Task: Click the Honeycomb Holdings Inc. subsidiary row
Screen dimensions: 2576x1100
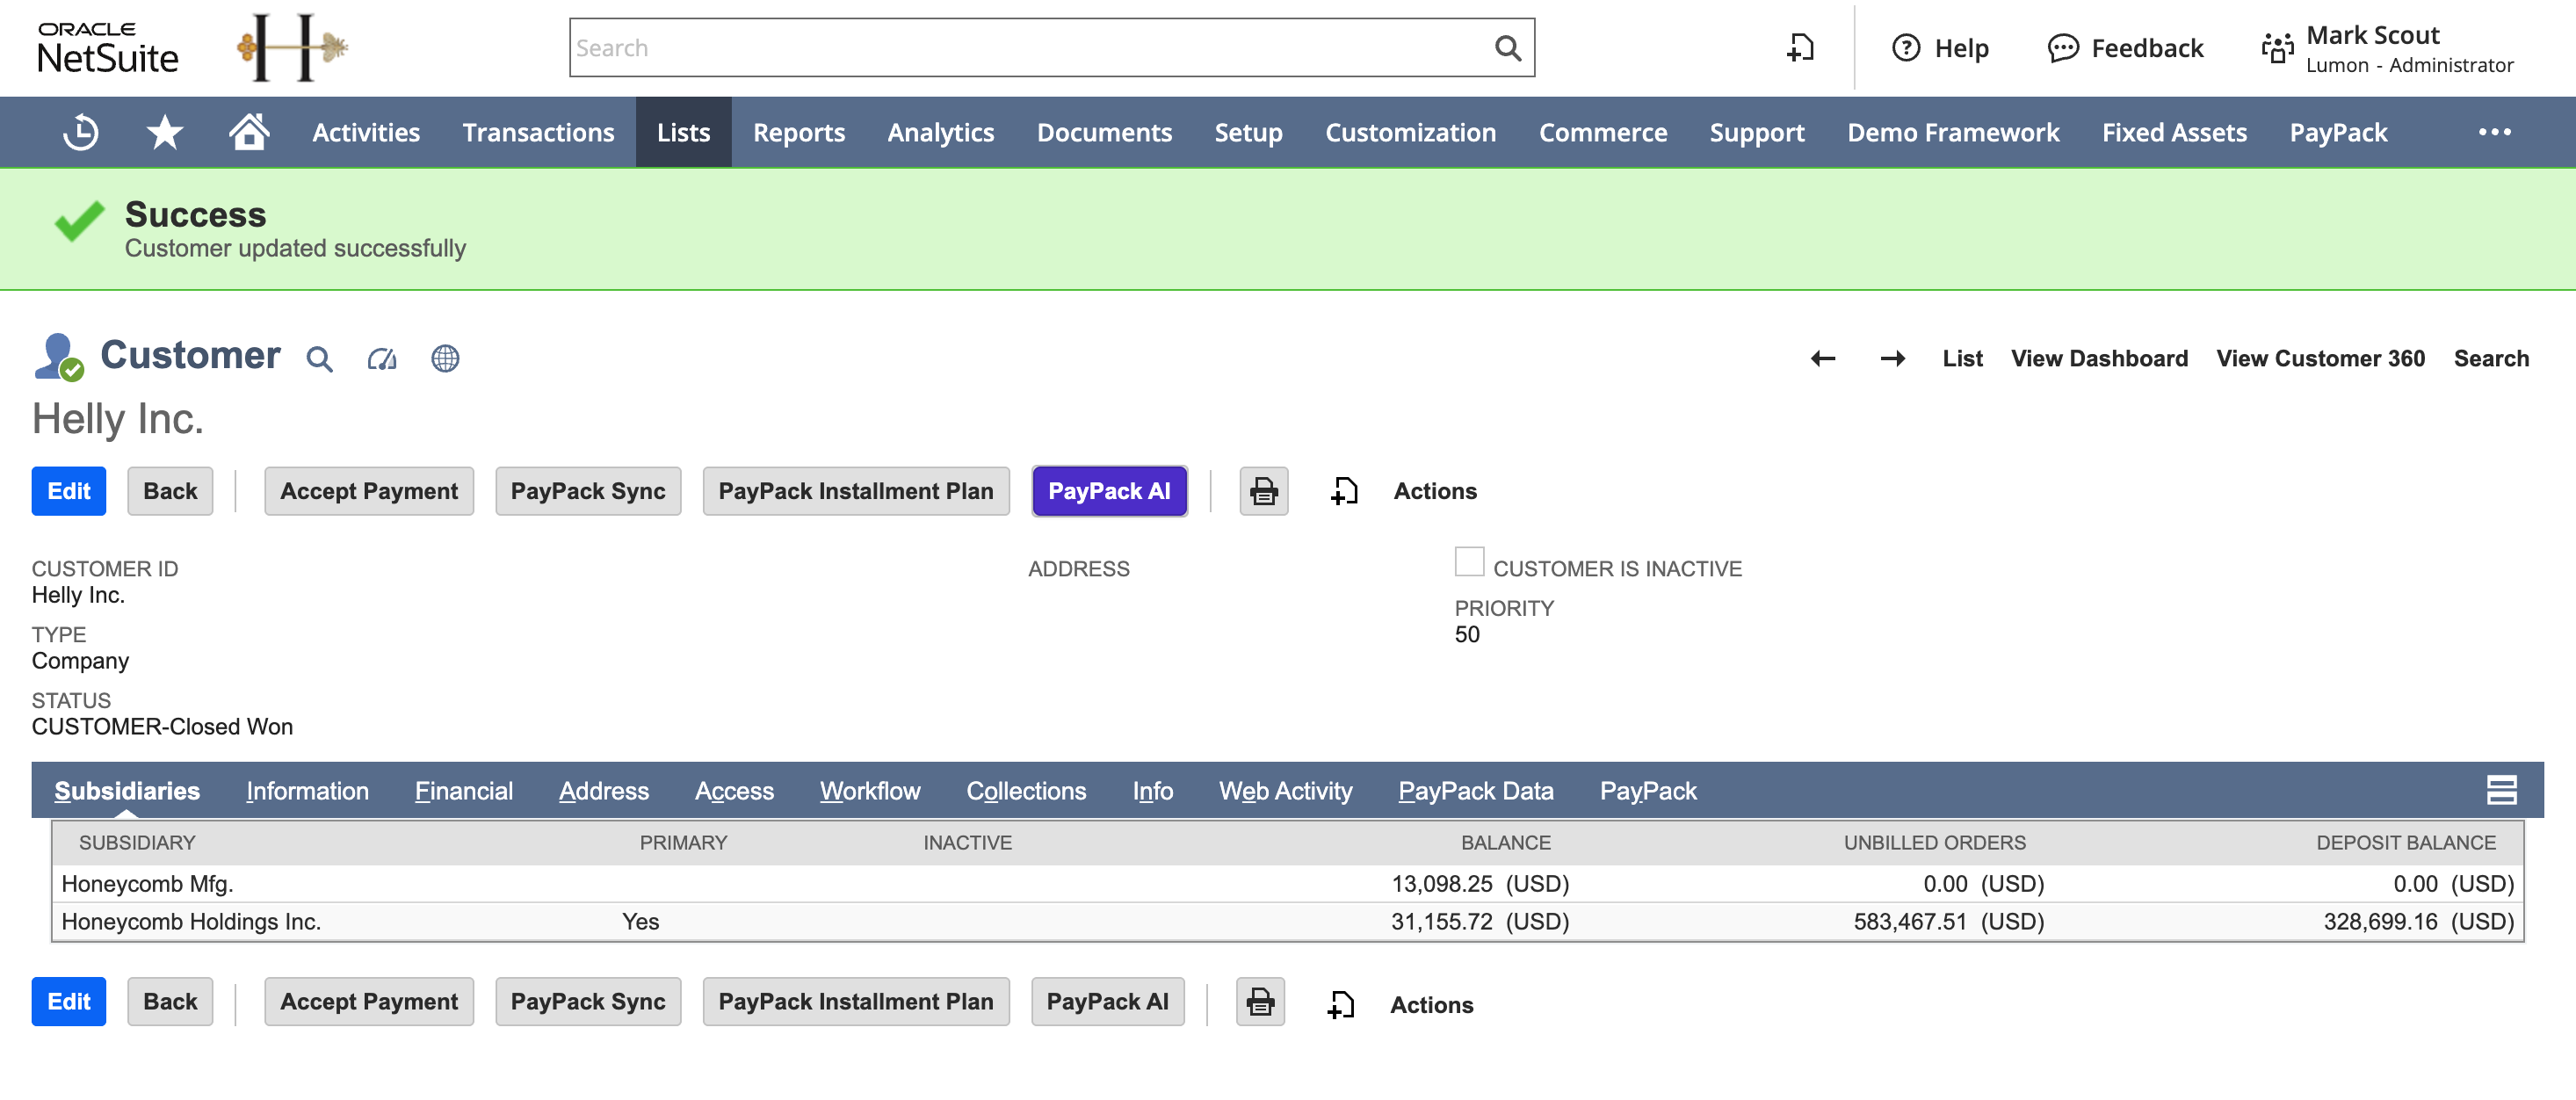Action: coord(1288,921)
